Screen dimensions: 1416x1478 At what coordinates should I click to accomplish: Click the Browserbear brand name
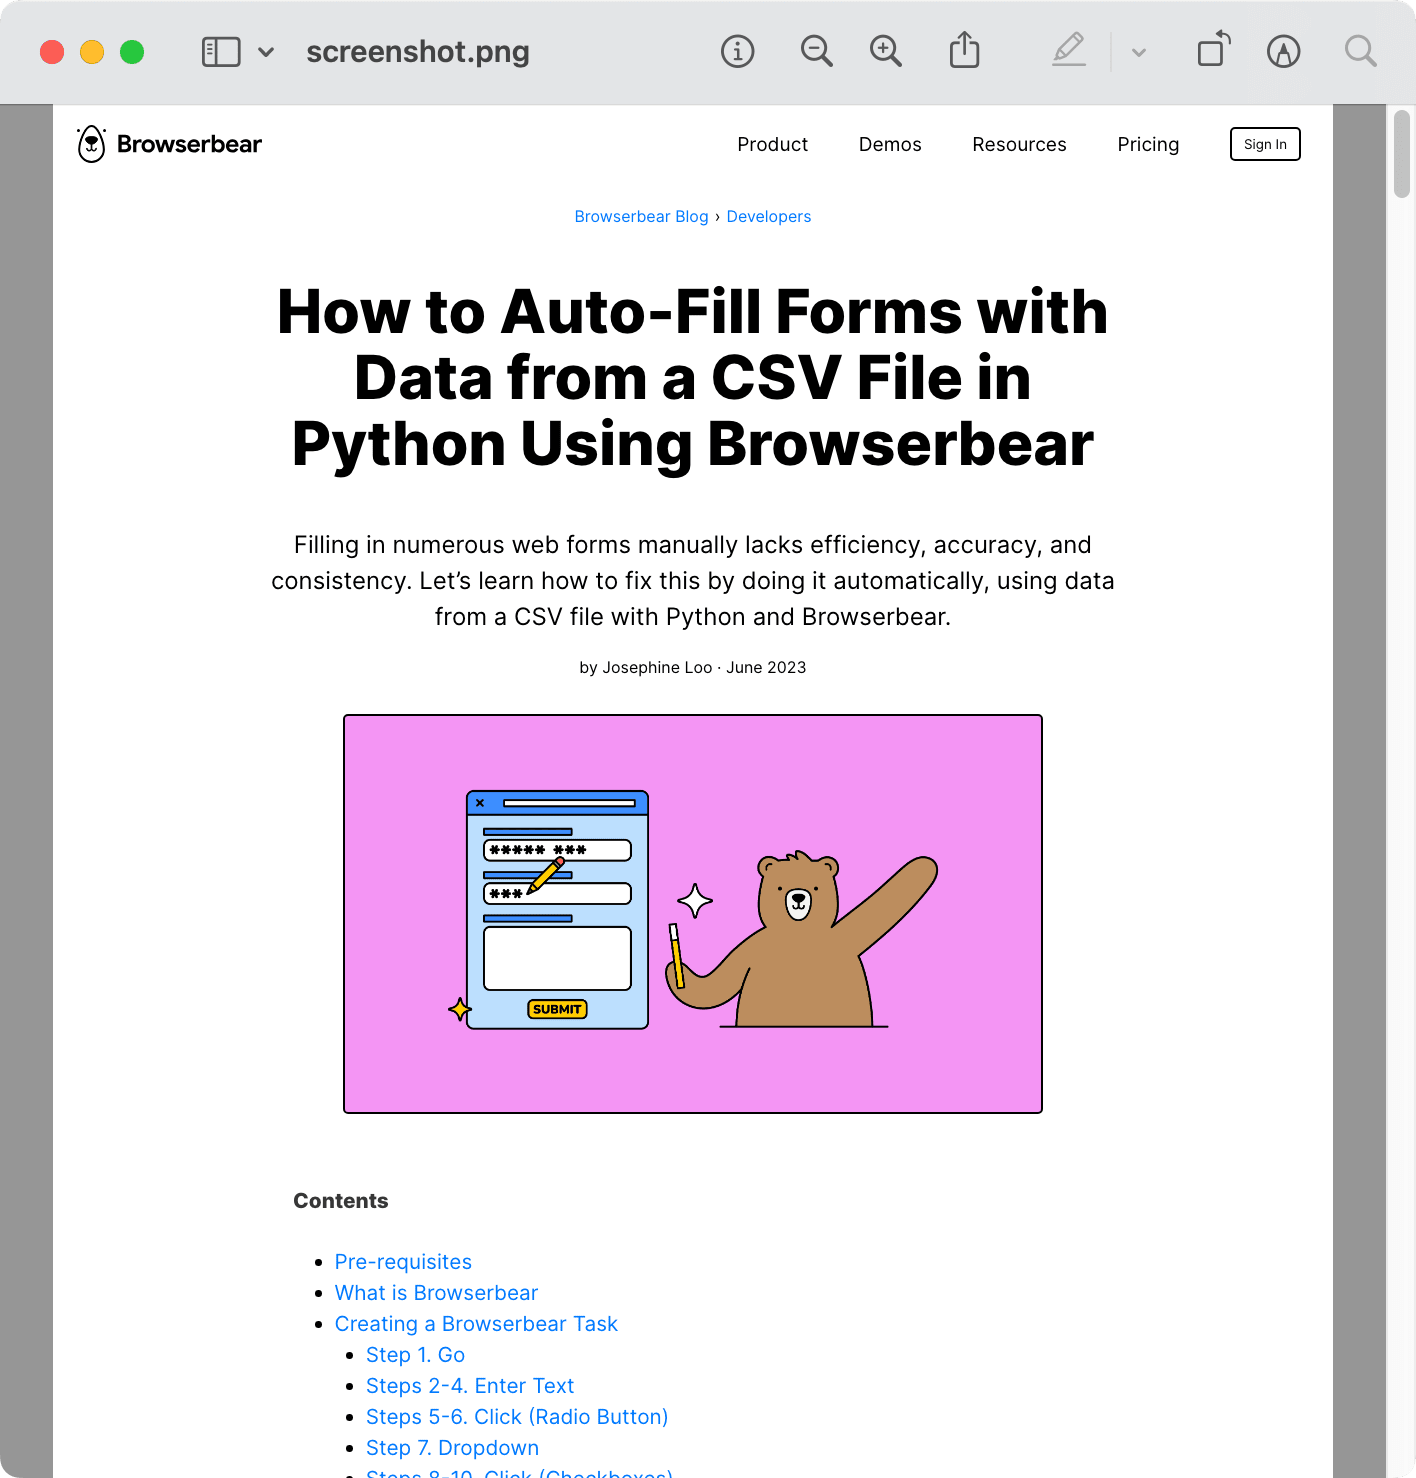click(x=189, y=144)
